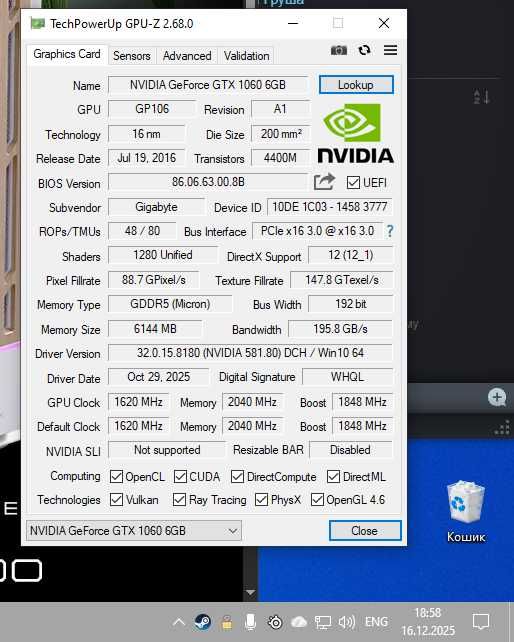
Task: Click the microphone tray icon
Action: click(x=250, y=622)
